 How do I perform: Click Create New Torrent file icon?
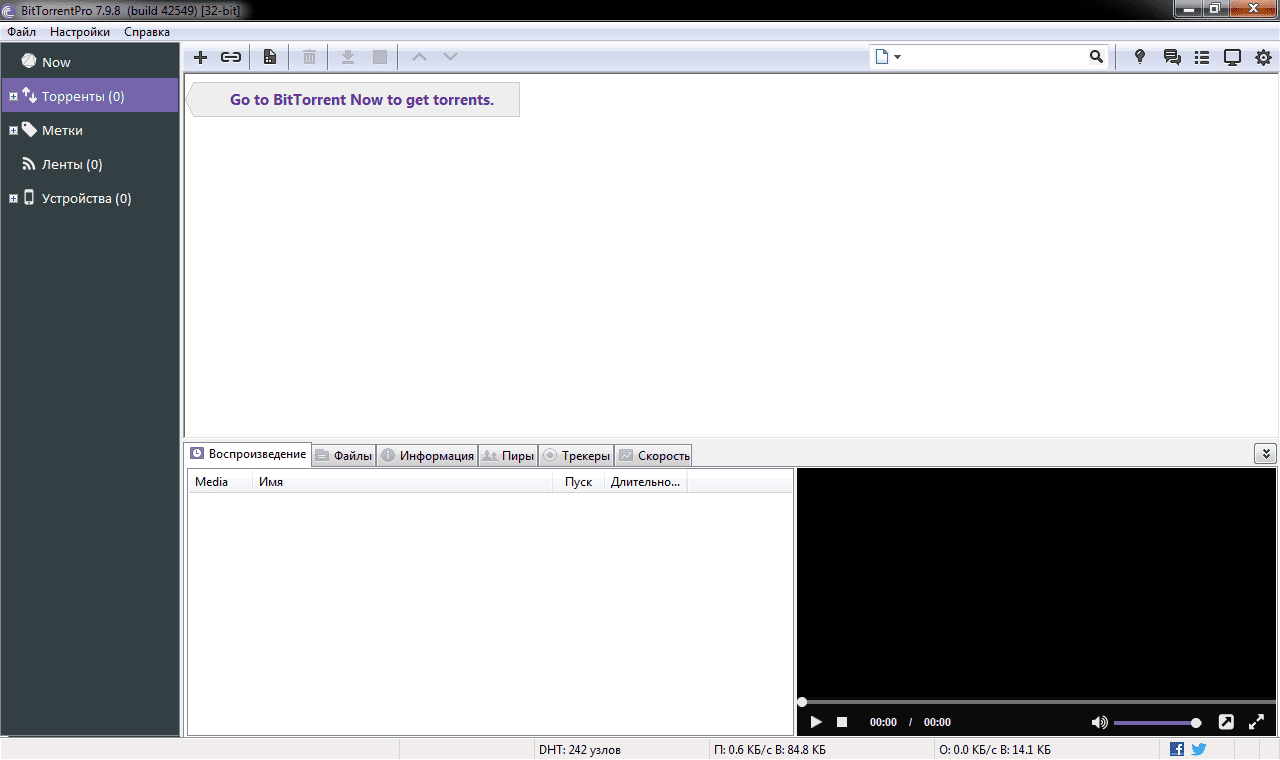coord(270,57)
